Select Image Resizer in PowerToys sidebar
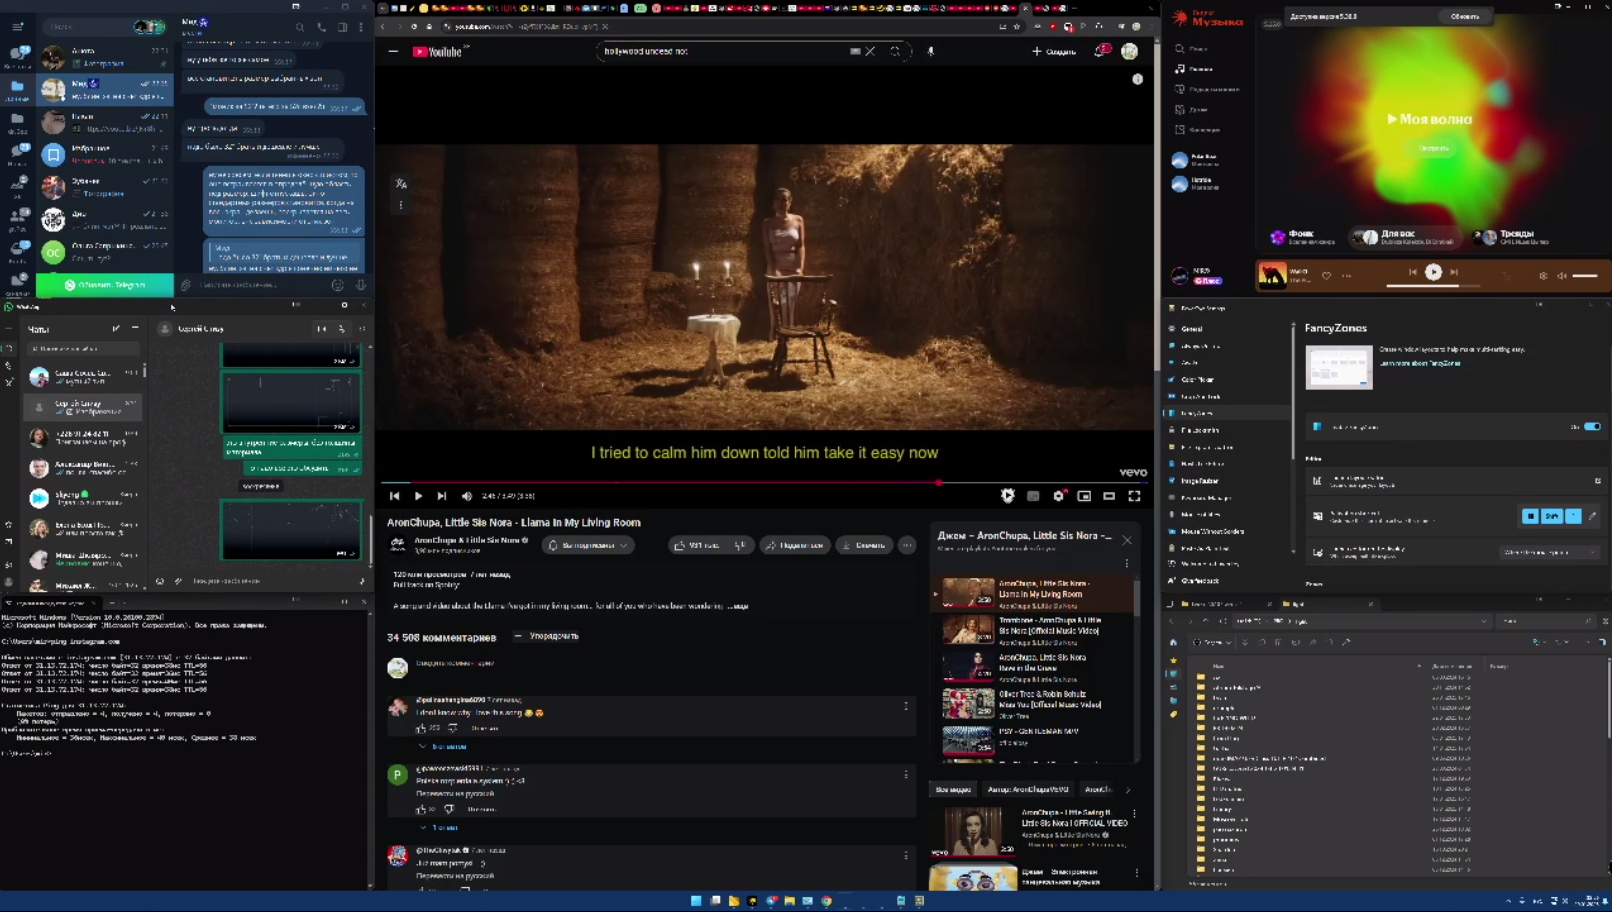The width and height of the screenshot is (1612, 912). 1199,481
